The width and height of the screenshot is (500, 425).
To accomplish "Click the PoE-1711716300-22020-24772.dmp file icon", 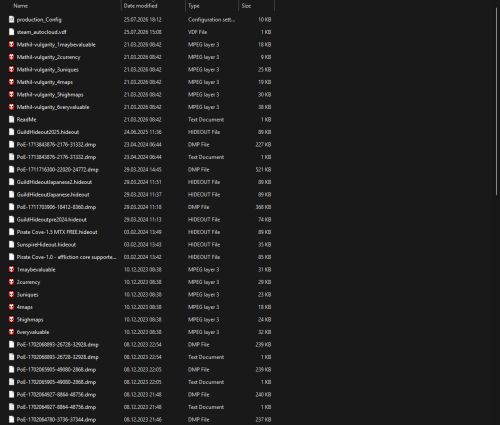I will click(x=11, y=170).
